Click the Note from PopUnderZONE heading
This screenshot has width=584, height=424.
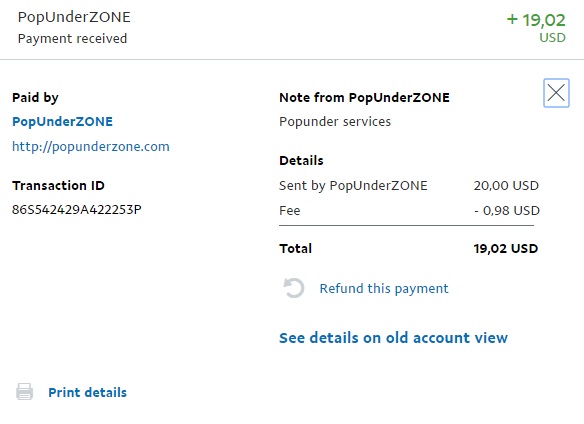click(365, 98)
